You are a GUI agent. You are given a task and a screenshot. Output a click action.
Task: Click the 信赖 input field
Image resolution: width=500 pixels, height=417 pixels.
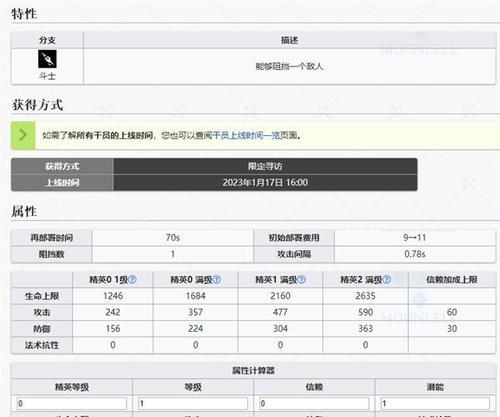coord(314,403)
